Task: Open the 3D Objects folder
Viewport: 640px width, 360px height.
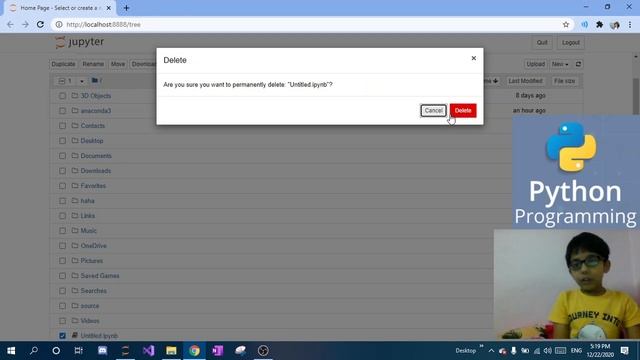Action: [96, 96]
